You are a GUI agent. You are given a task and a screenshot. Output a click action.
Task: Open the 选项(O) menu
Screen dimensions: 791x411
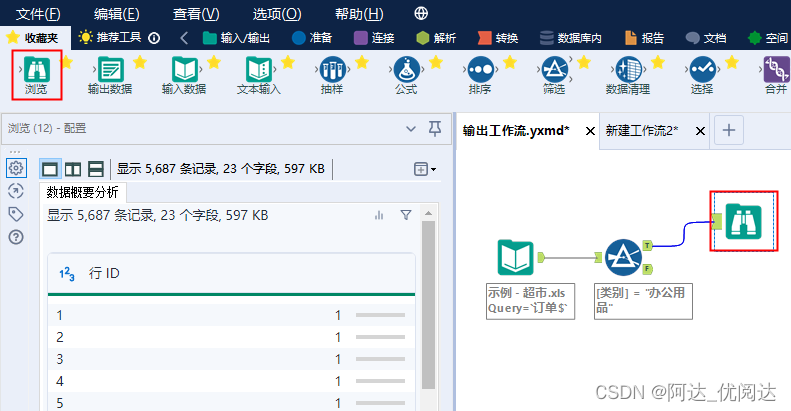point(276,14)
